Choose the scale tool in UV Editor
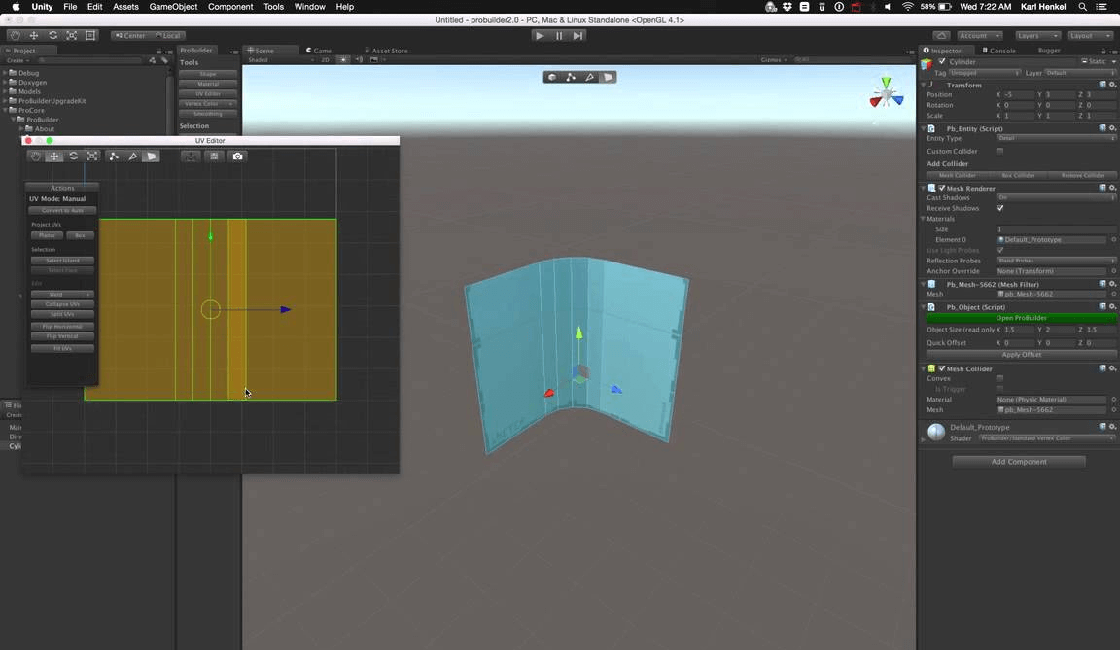 pyautogui.click(x=92, y=156)
